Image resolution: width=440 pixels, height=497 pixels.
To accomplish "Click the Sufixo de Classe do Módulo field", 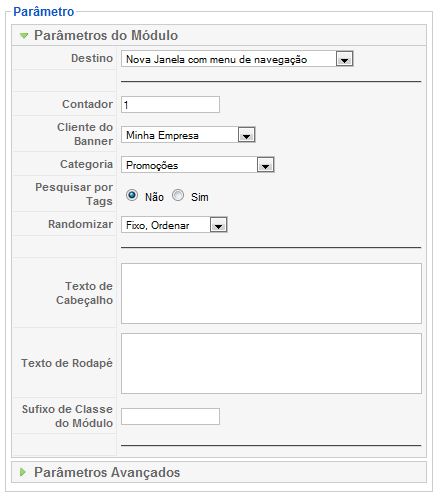I will [x=170, y=416].
